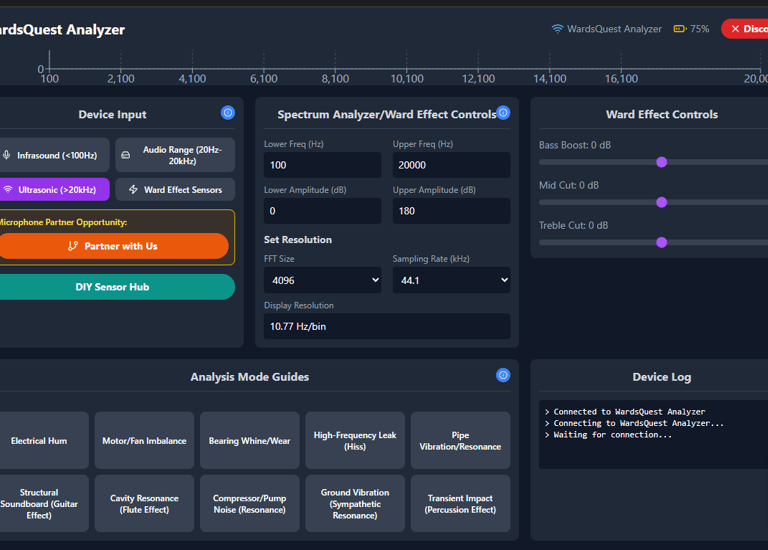Open Cavity Resonance (Flute Effect) guide
The height and width of the screenshot is (550, 768).
[x=144, y=503]
